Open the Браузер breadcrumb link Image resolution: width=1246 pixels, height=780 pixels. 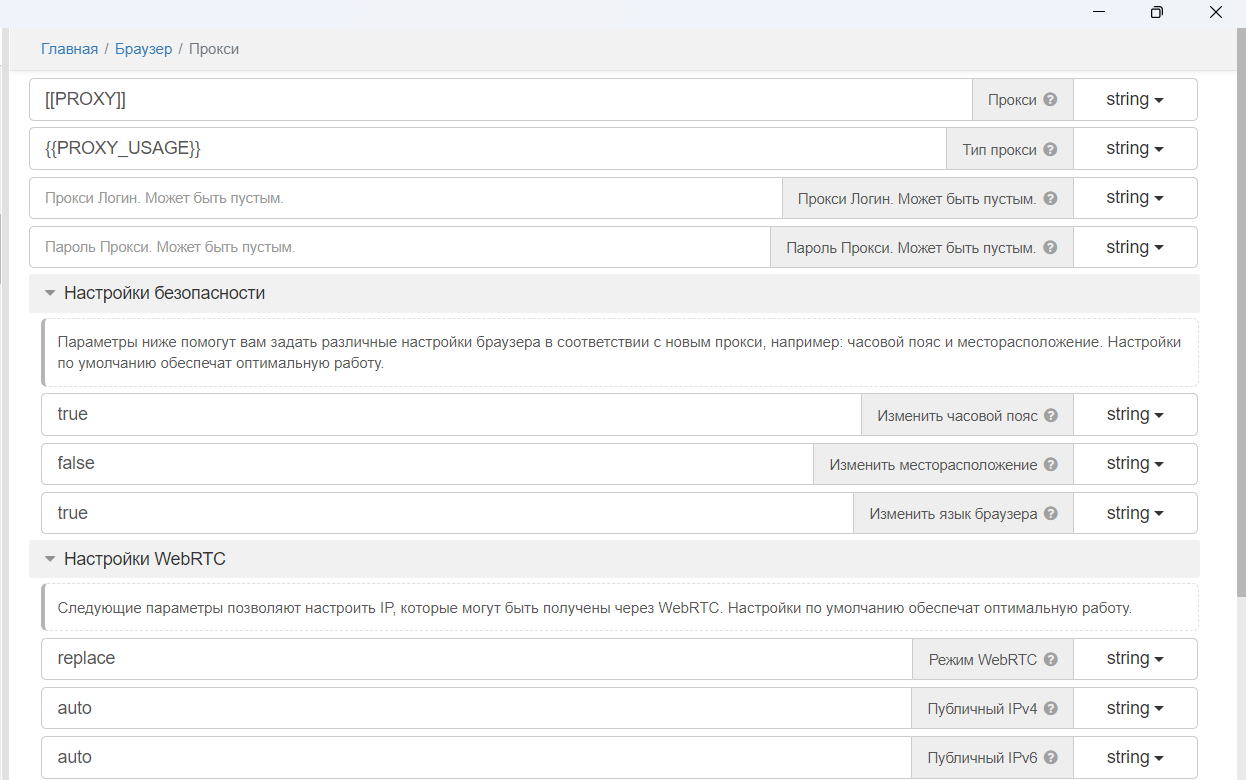click(143, 49)
